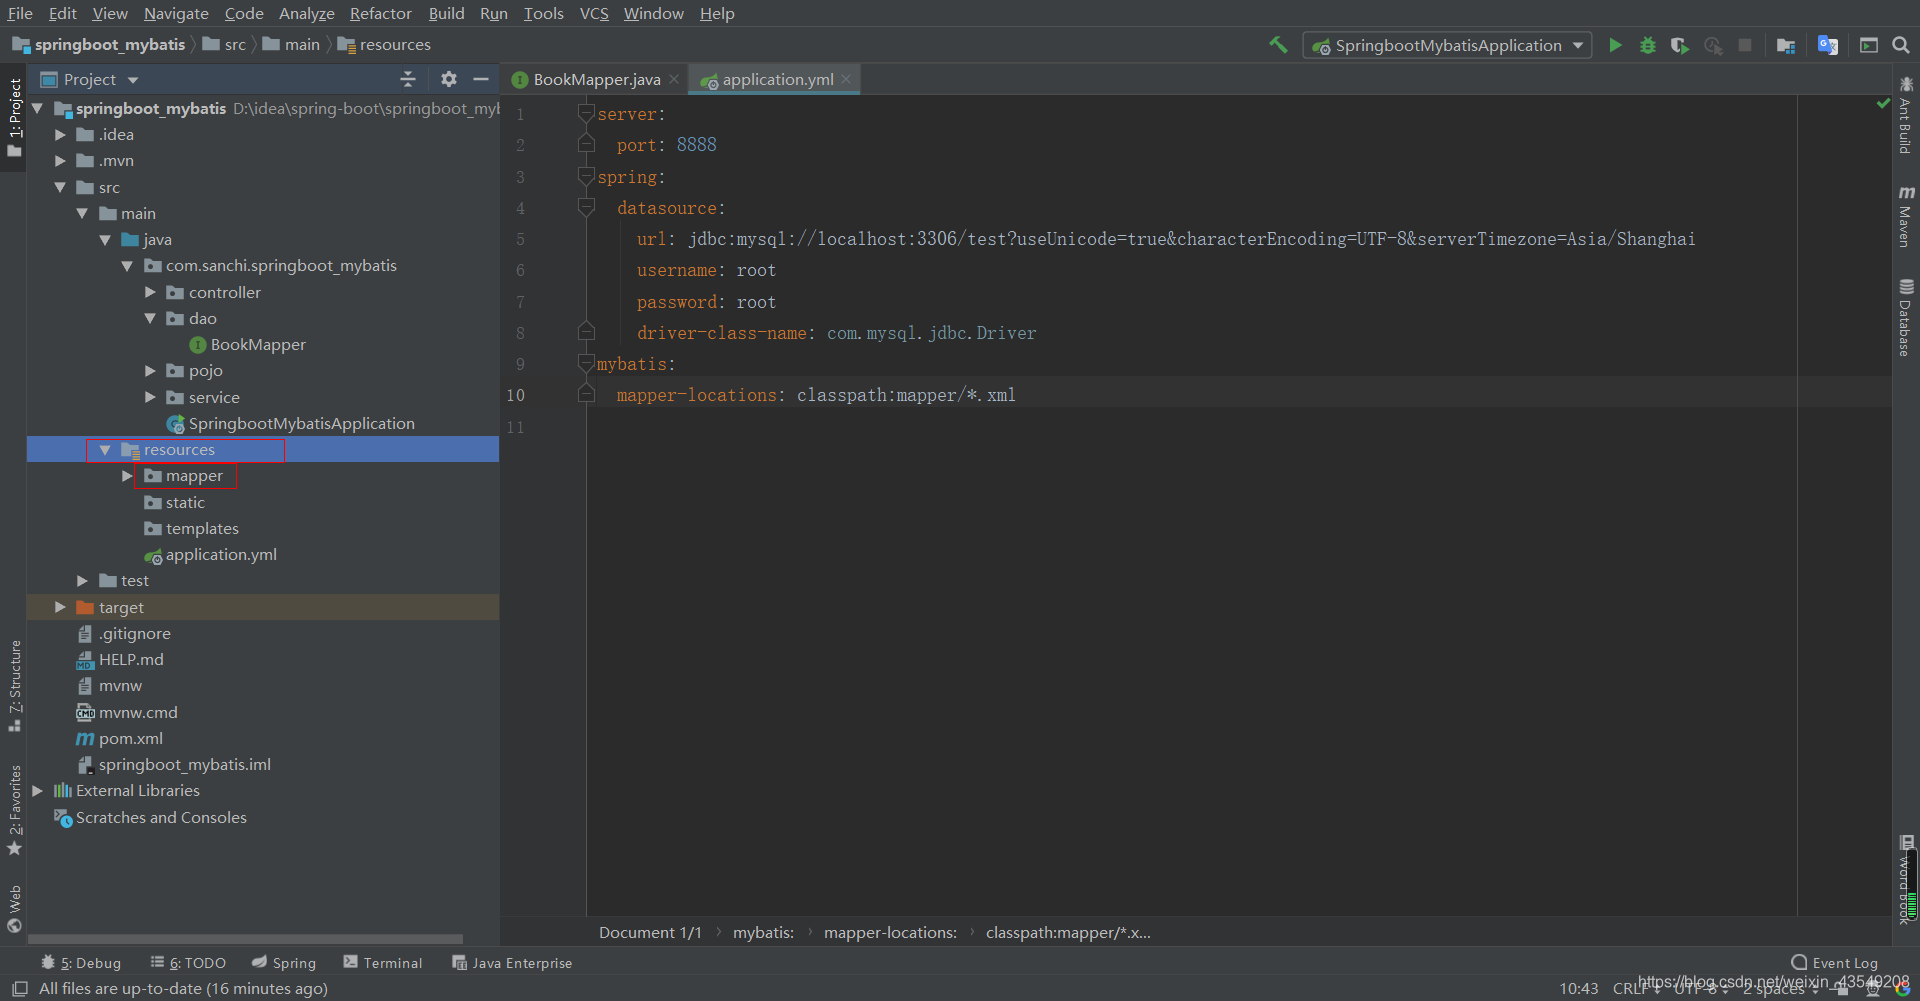Open the Refactor menu
Viewport: 1920px width, 1001px height.
(380, 13)
